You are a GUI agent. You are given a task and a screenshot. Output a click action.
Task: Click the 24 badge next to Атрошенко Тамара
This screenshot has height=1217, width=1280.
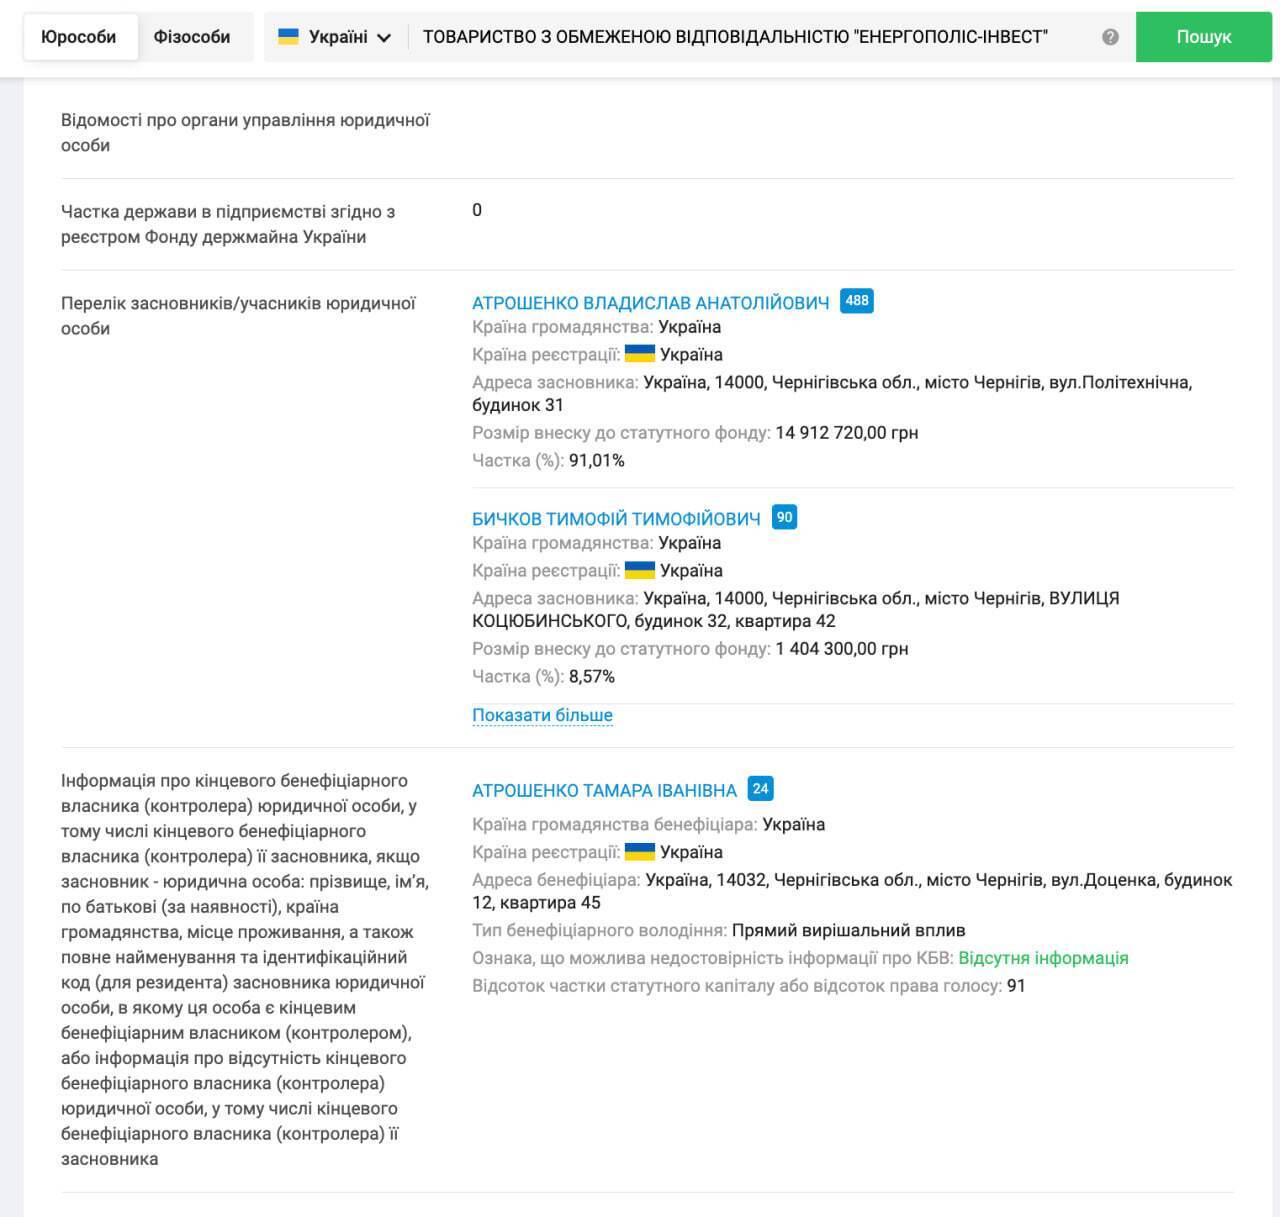pyautogui.click(x=760, y=789)
